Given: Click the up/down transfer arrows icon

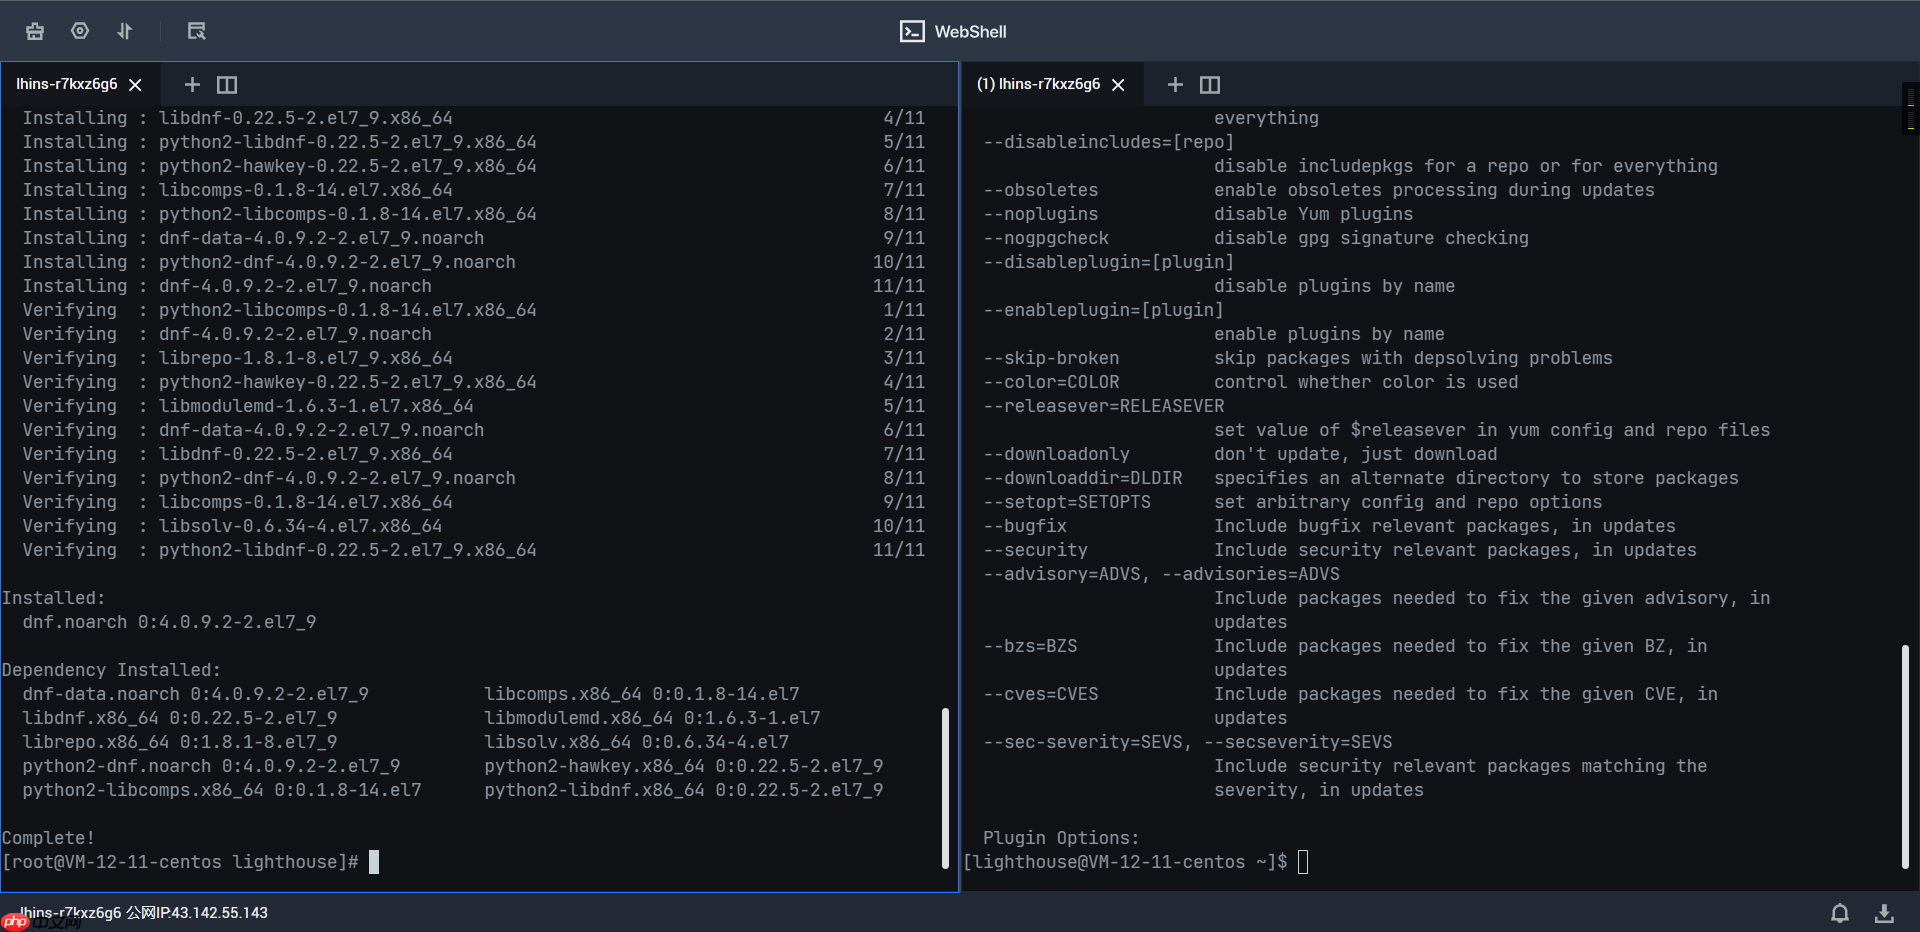Looking at the screenshot, I should 125,31.
